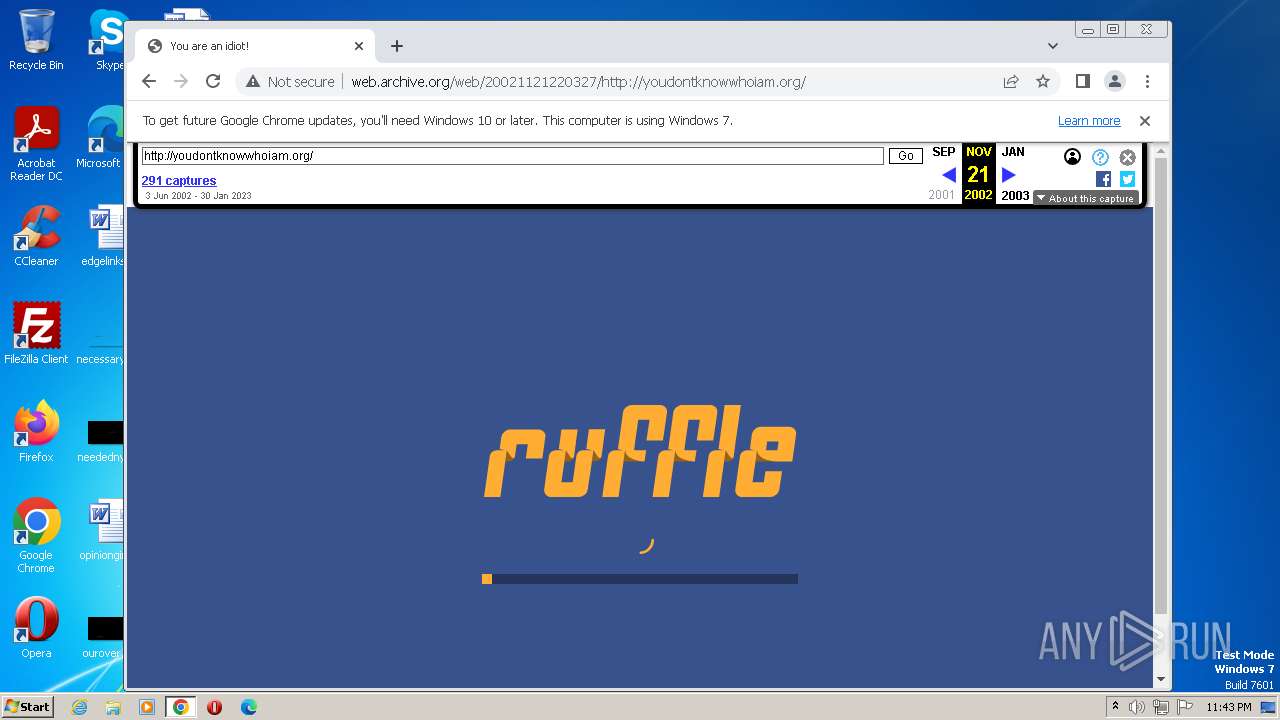Click the Ruffle loading progress bar
This screenshot has width=1280, height=720.
point(640,579)
